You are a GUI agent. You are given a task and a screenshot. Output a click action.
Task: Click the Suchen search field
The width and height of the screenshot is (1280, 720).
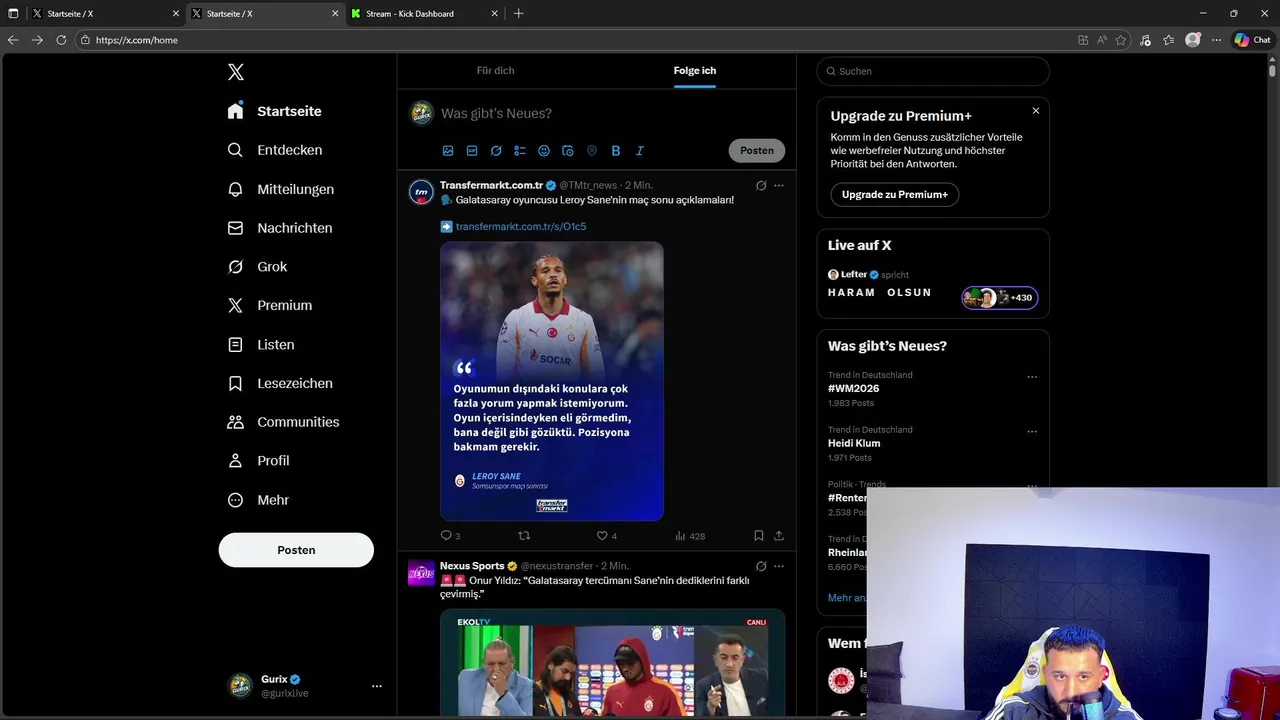click(x=933, y=71)
